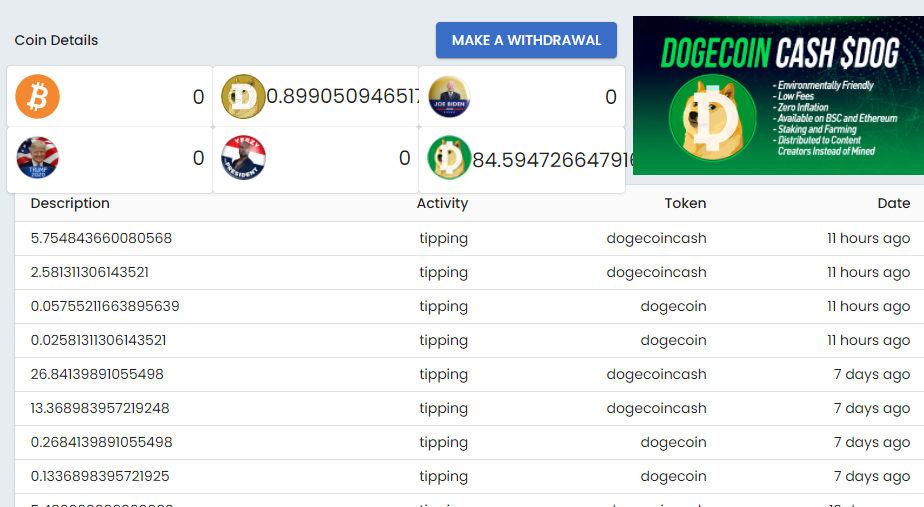924x507 pixels.
Task: Select the 2.581311306143521 transaction amount
Action: point(90,272)
